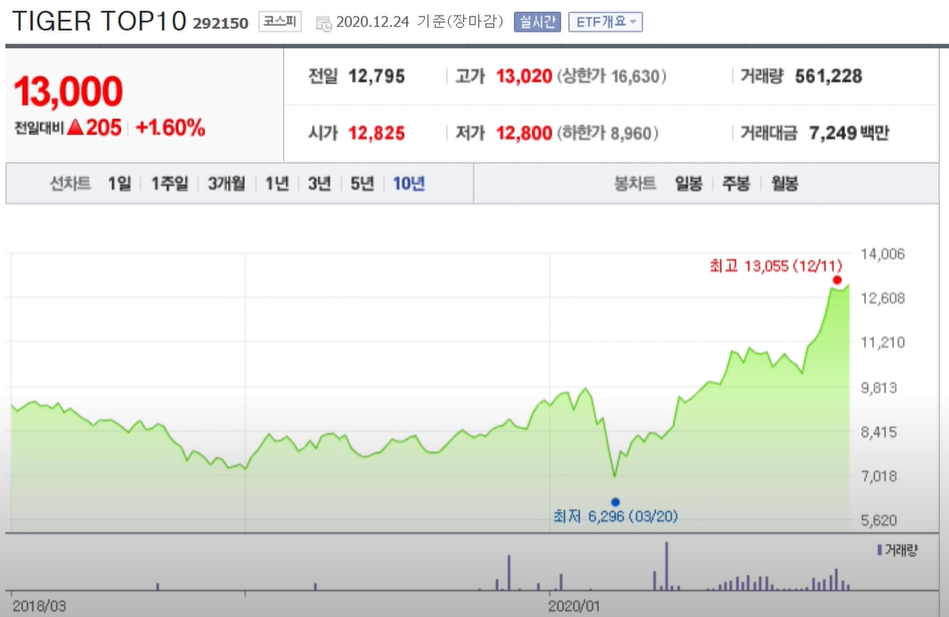This screenshot has width=949, height=617.
Task: Click the 2020.12.24 기준(장마감) date text
Action: tap(420, 22)
